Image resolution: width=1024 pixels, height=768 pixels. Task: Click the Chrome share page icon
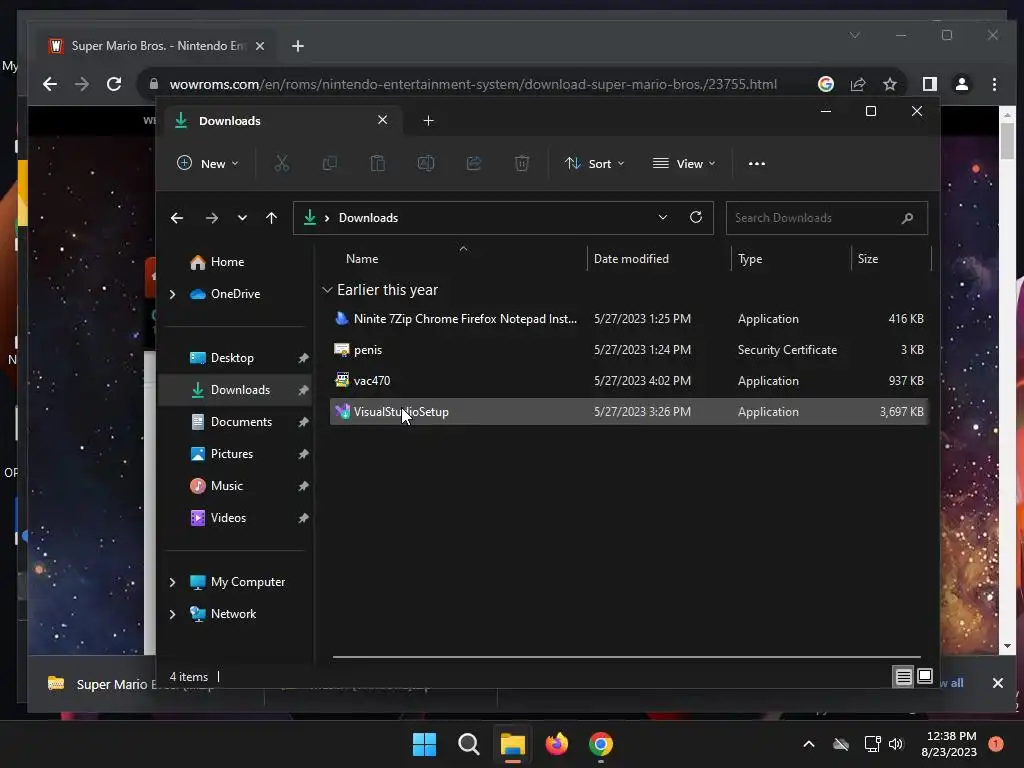coord(857,84)
